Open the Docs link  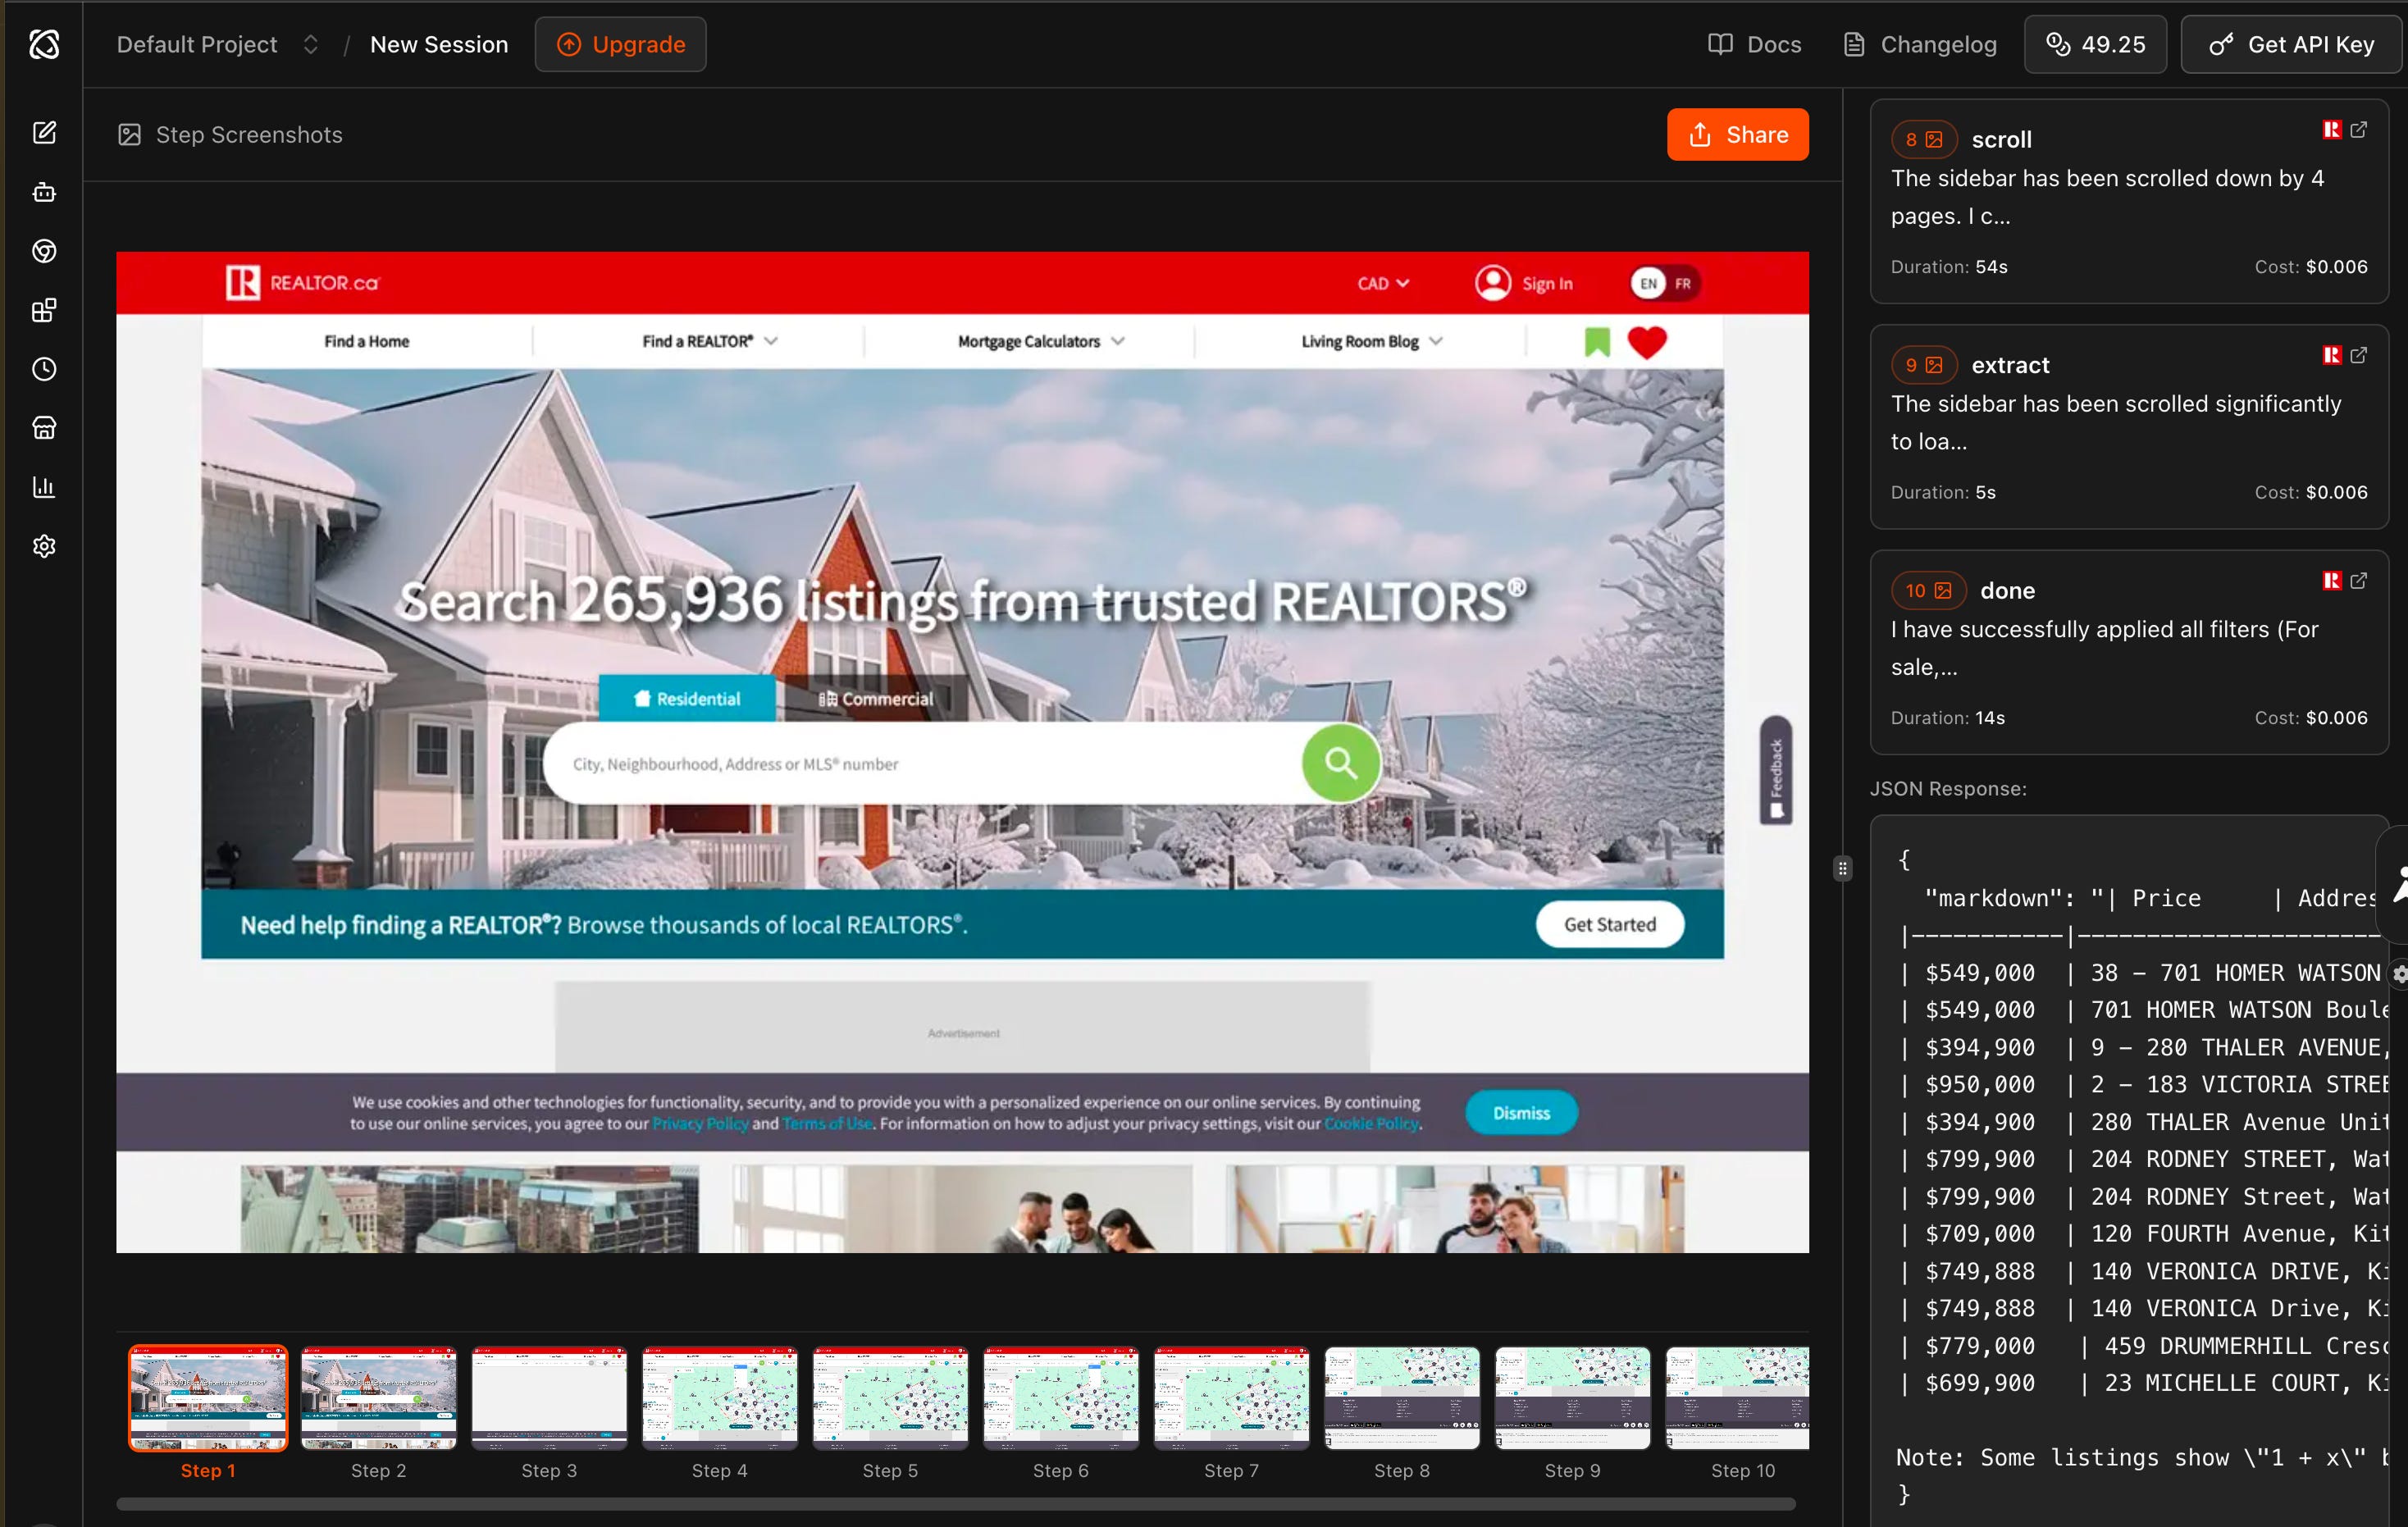(x=1755, y=45)
